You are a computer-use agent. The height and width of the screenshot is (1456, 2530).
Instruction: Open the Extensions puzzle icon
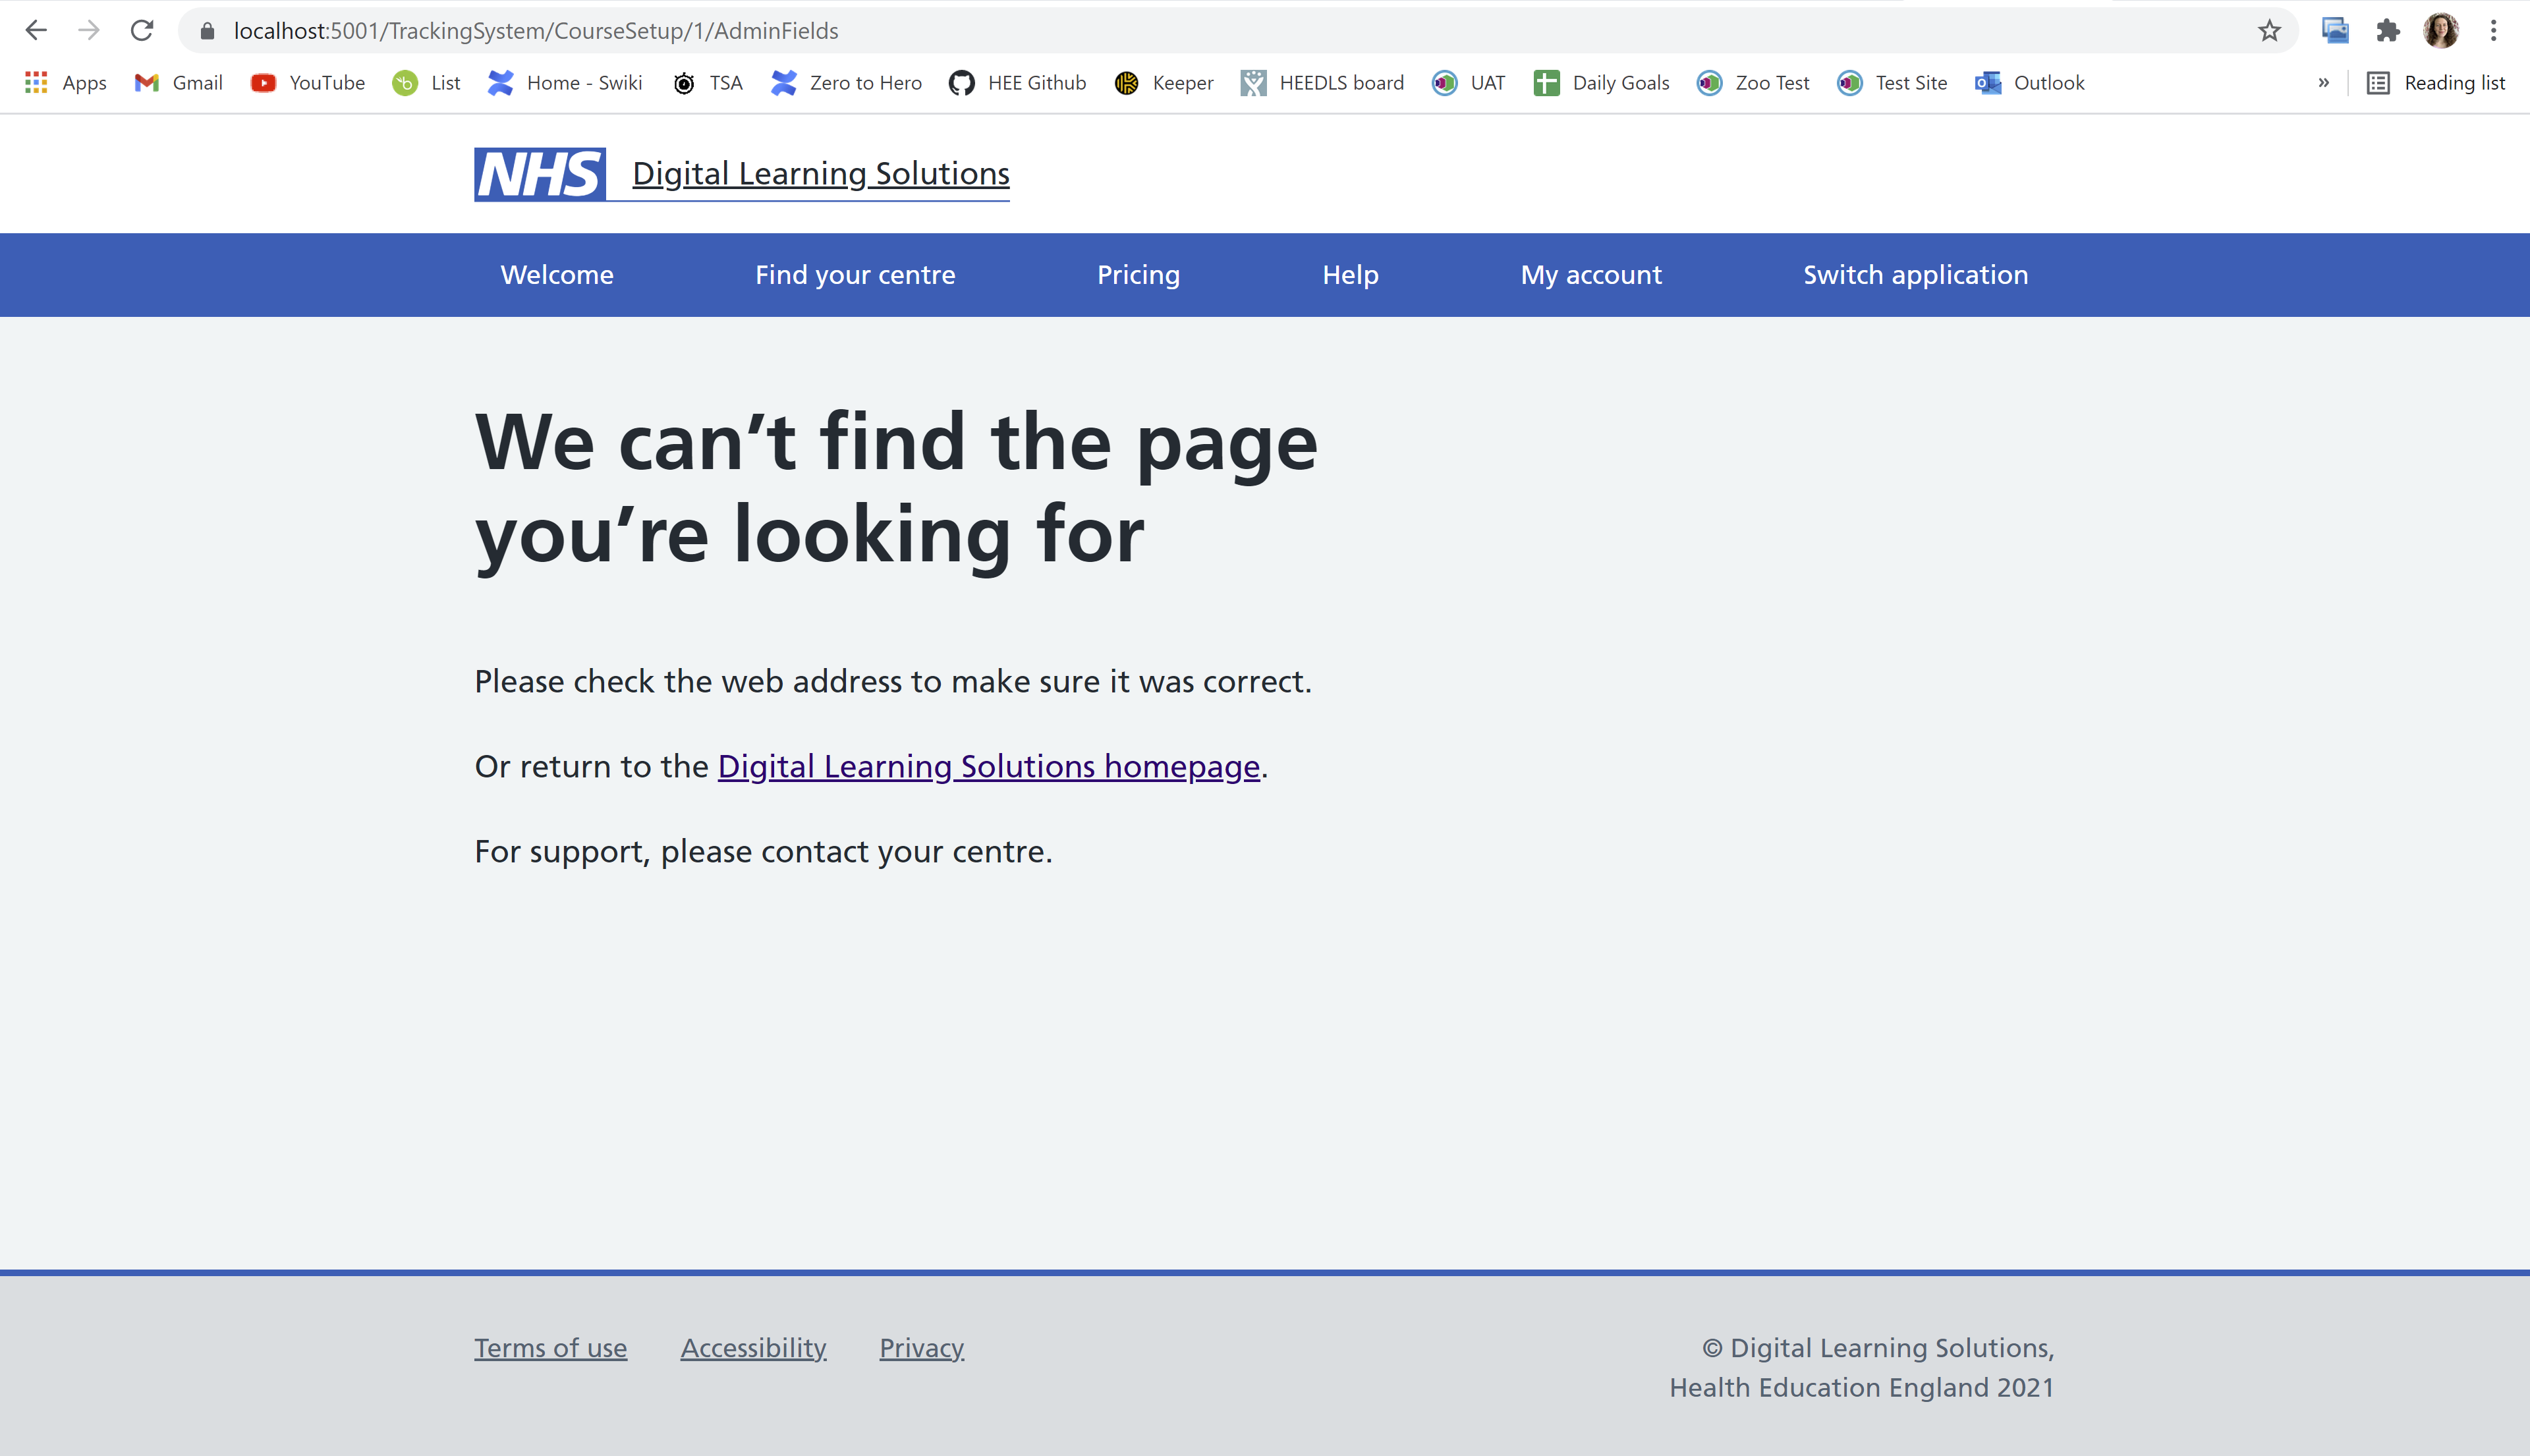[2387, 31]
